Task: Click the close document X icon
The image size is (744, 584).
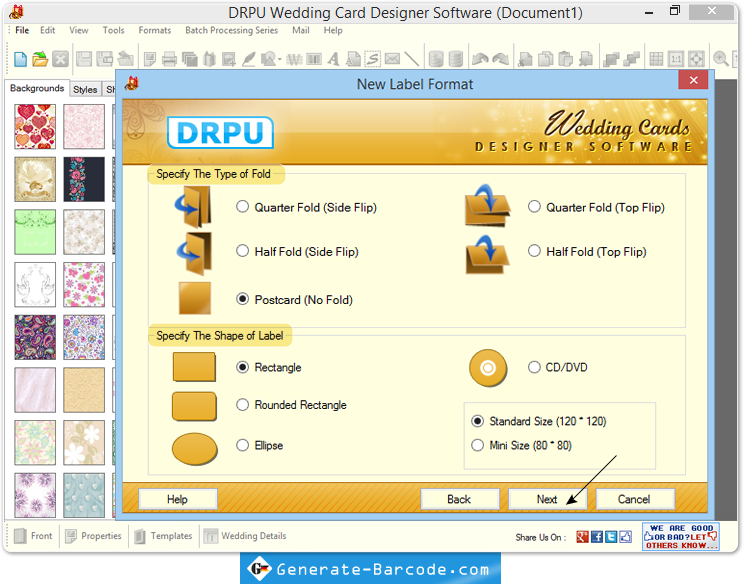Action: click(60, 59)
